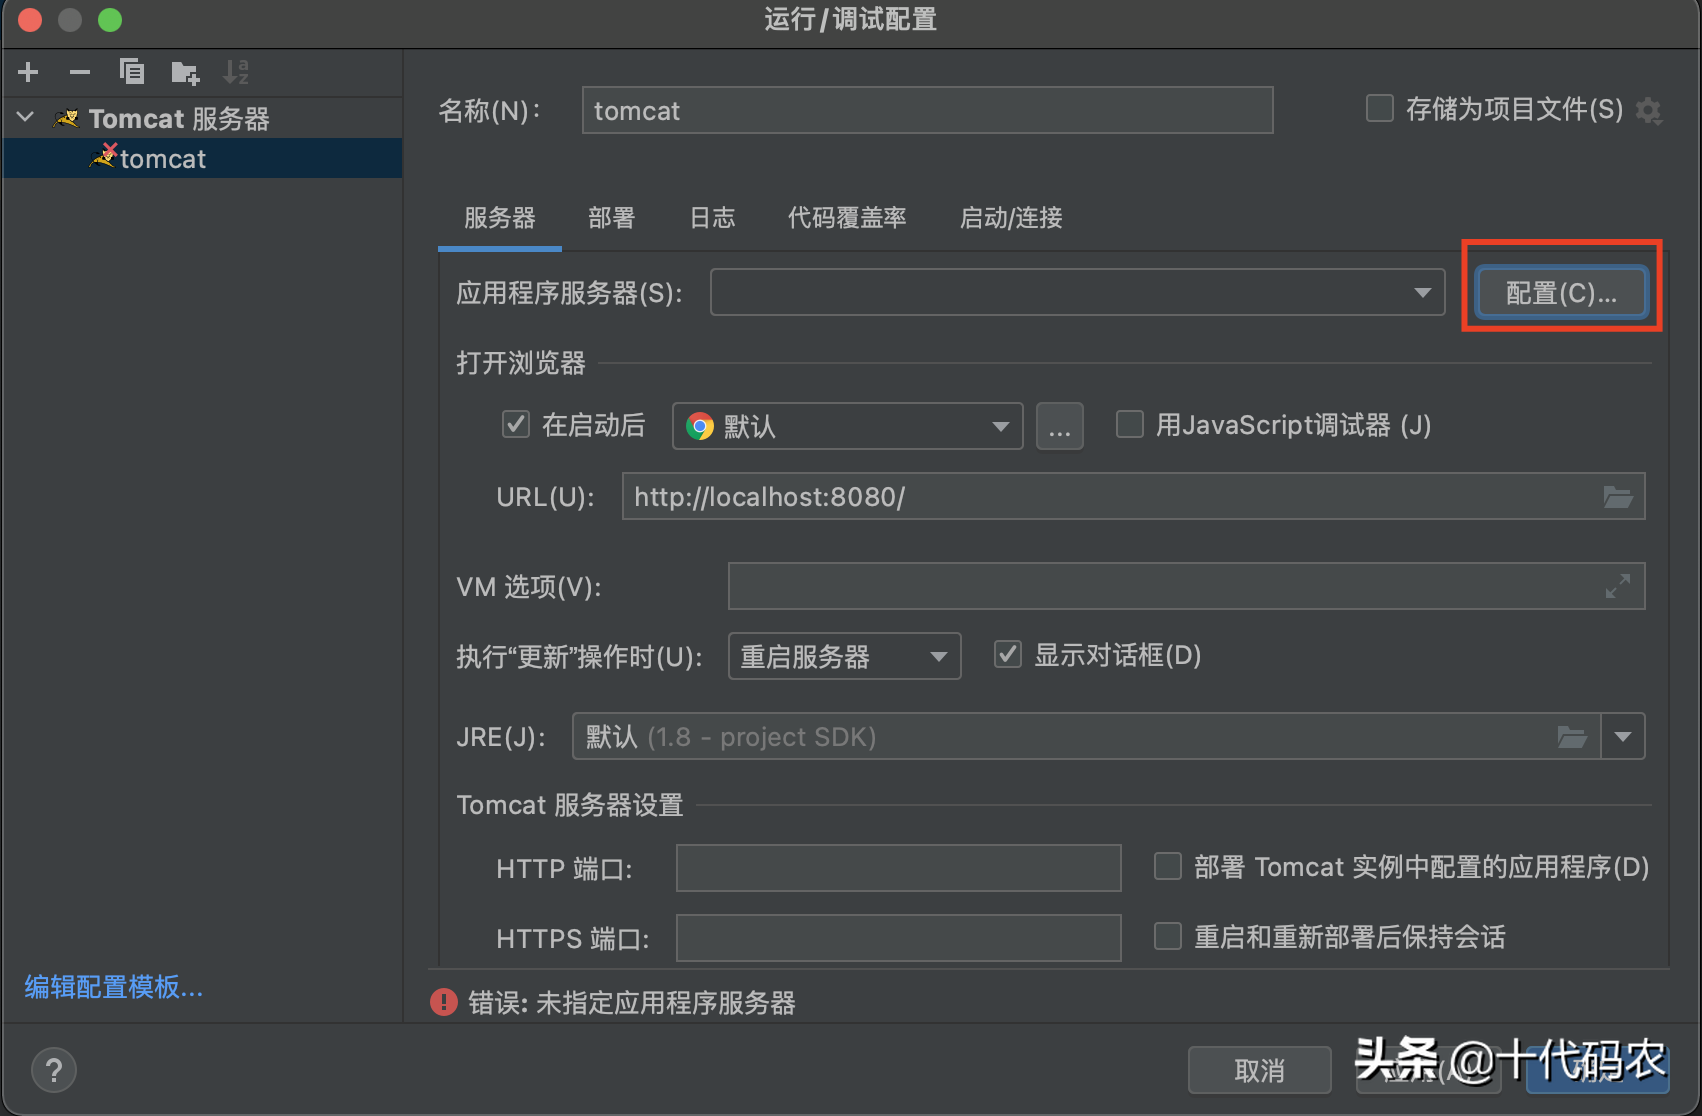Click the JRE 默认 field
This screenshot has height=1116, width=1702.
pos(1086,737)
